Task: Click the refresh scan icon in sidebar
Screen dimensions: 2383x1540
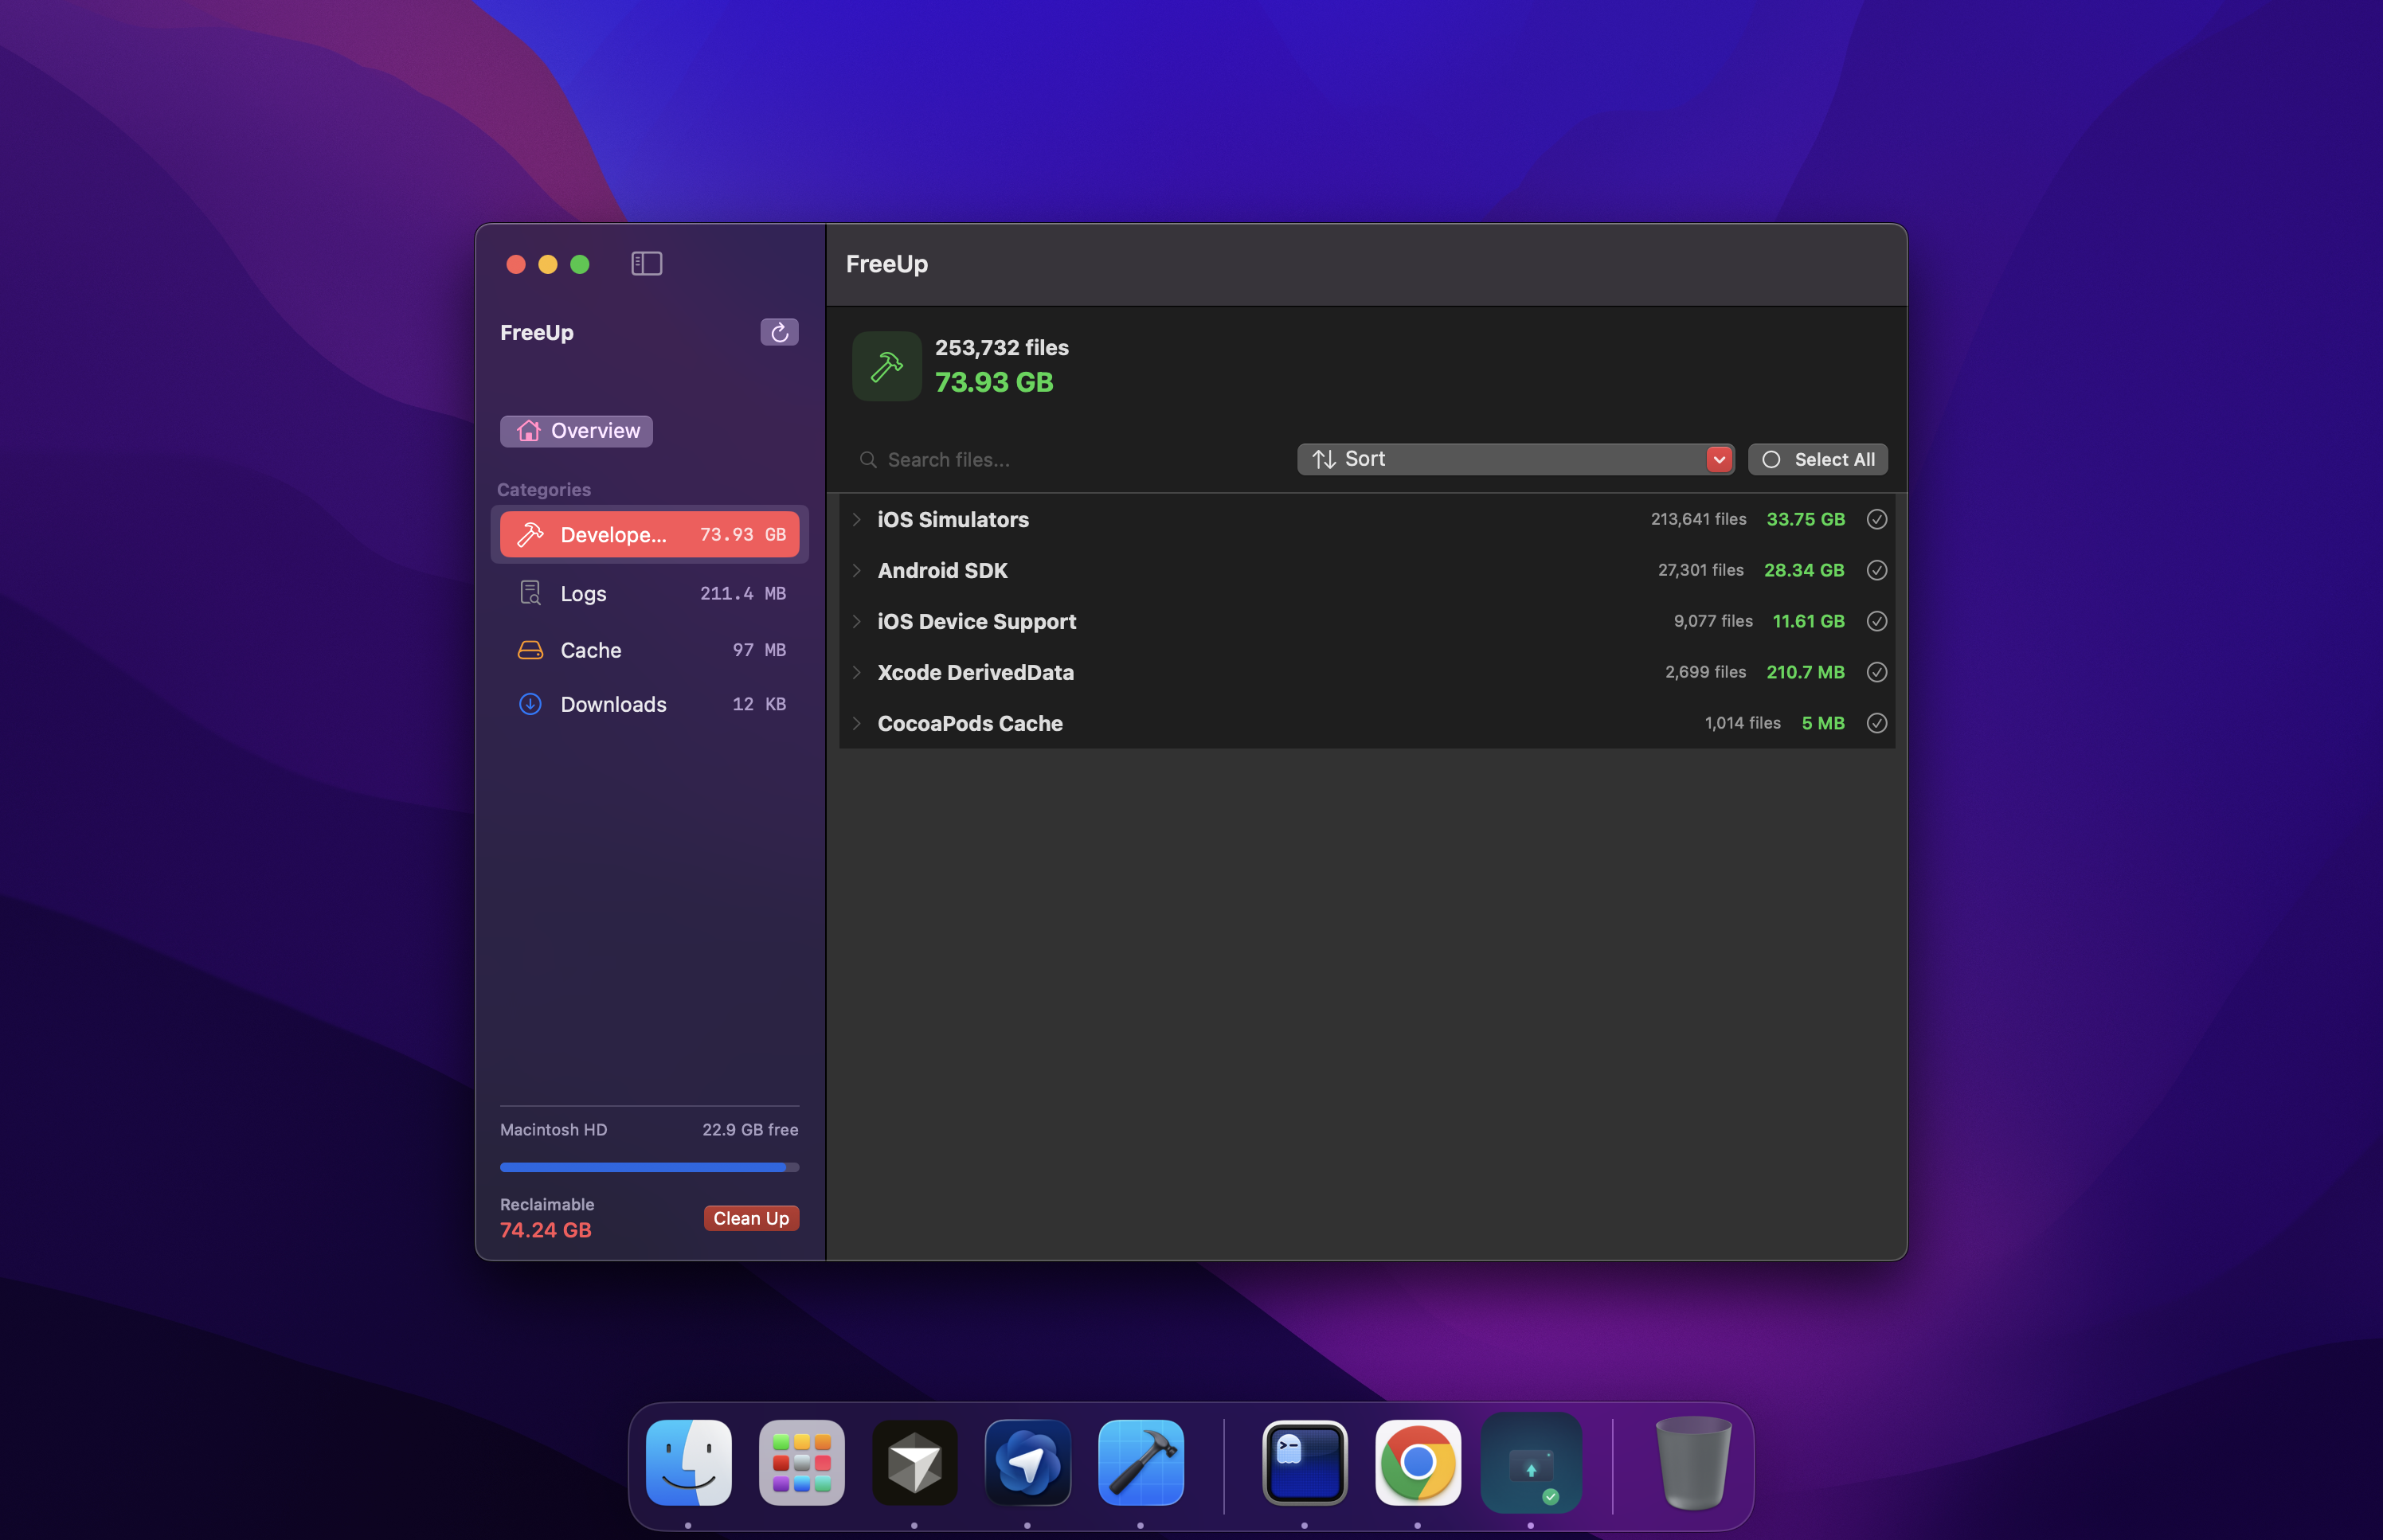Action: click(779, 332)
